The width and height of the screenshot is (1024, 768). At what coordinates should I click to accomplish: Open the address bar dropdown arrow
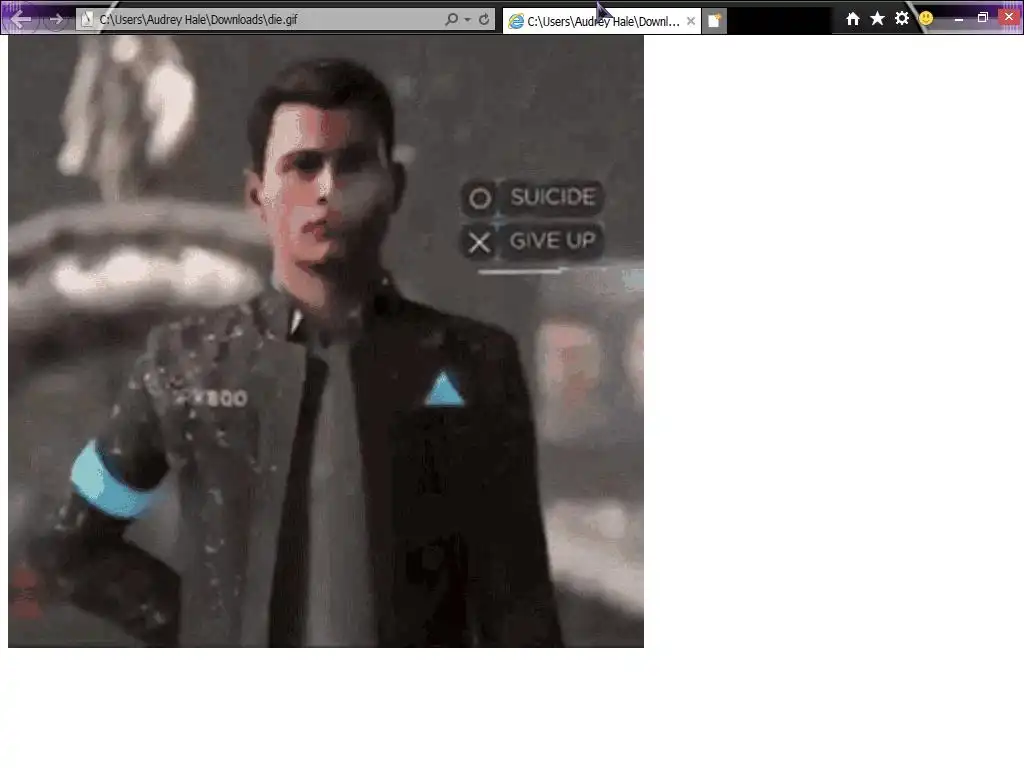click(468, 20)
